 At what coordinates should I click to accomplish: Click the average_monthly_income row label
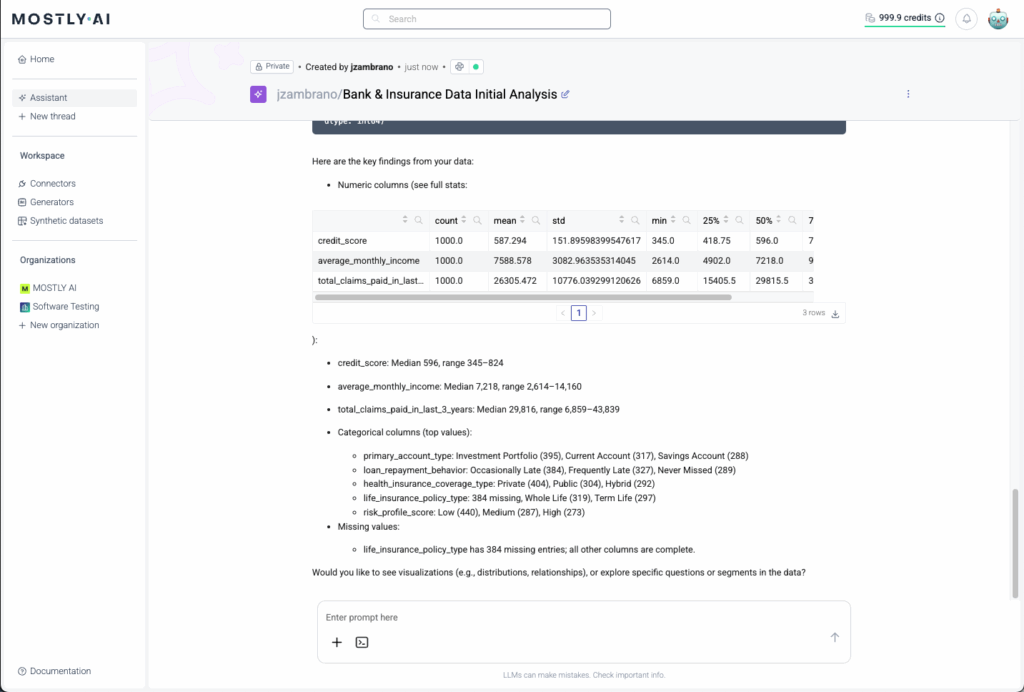(368, 261)
